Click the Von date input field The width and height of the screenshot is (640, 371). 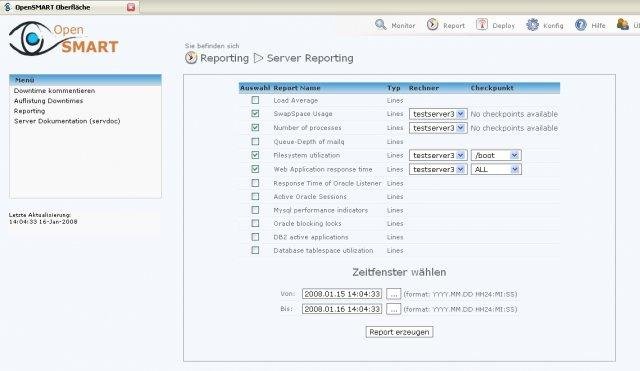[x=342, y=294]
